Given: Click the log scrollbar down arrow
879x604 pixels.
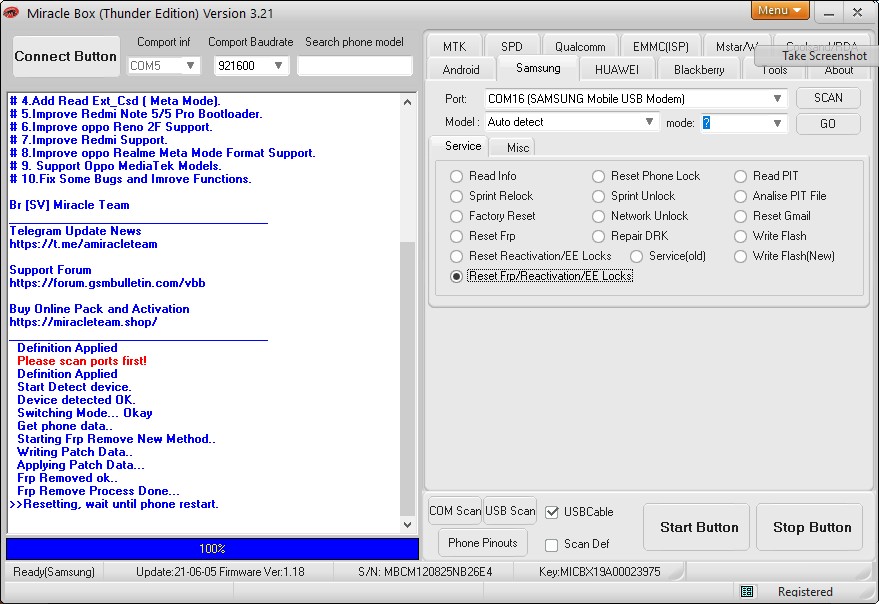Looking at the screenshot, I should (408, 525).
